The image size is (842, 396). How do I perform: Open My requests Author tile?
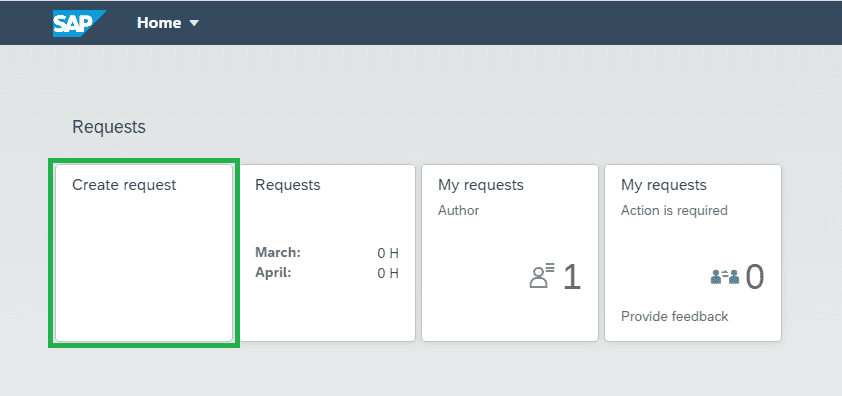pyautogui.click(x=510, y=253)
